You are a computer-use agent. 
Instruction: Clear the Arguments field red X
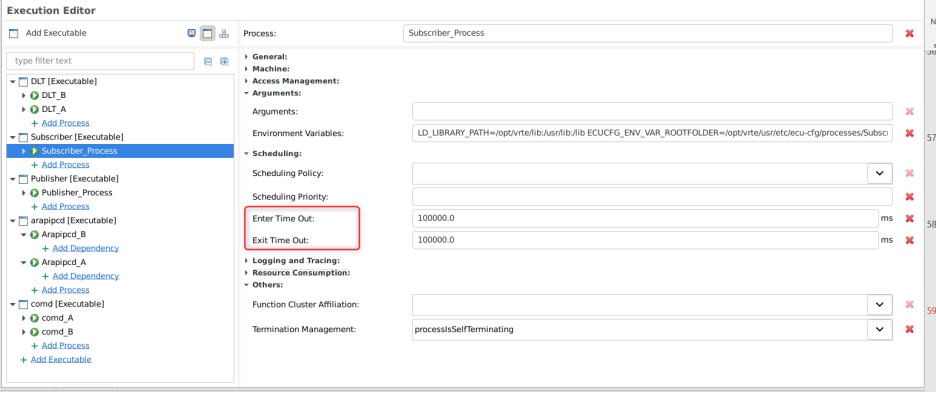(x=909, y=112)
